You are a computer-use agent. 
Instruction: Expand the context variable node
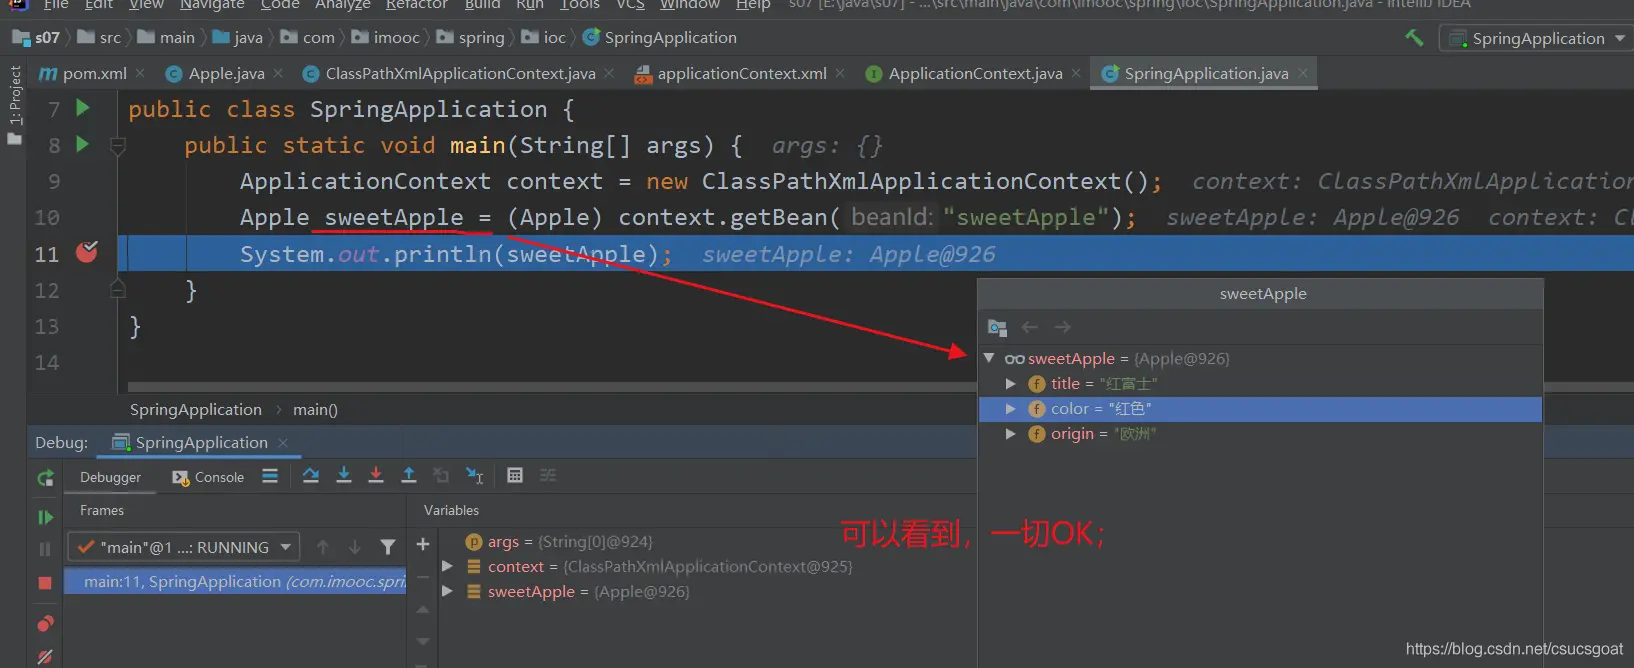tap(447, 566)
